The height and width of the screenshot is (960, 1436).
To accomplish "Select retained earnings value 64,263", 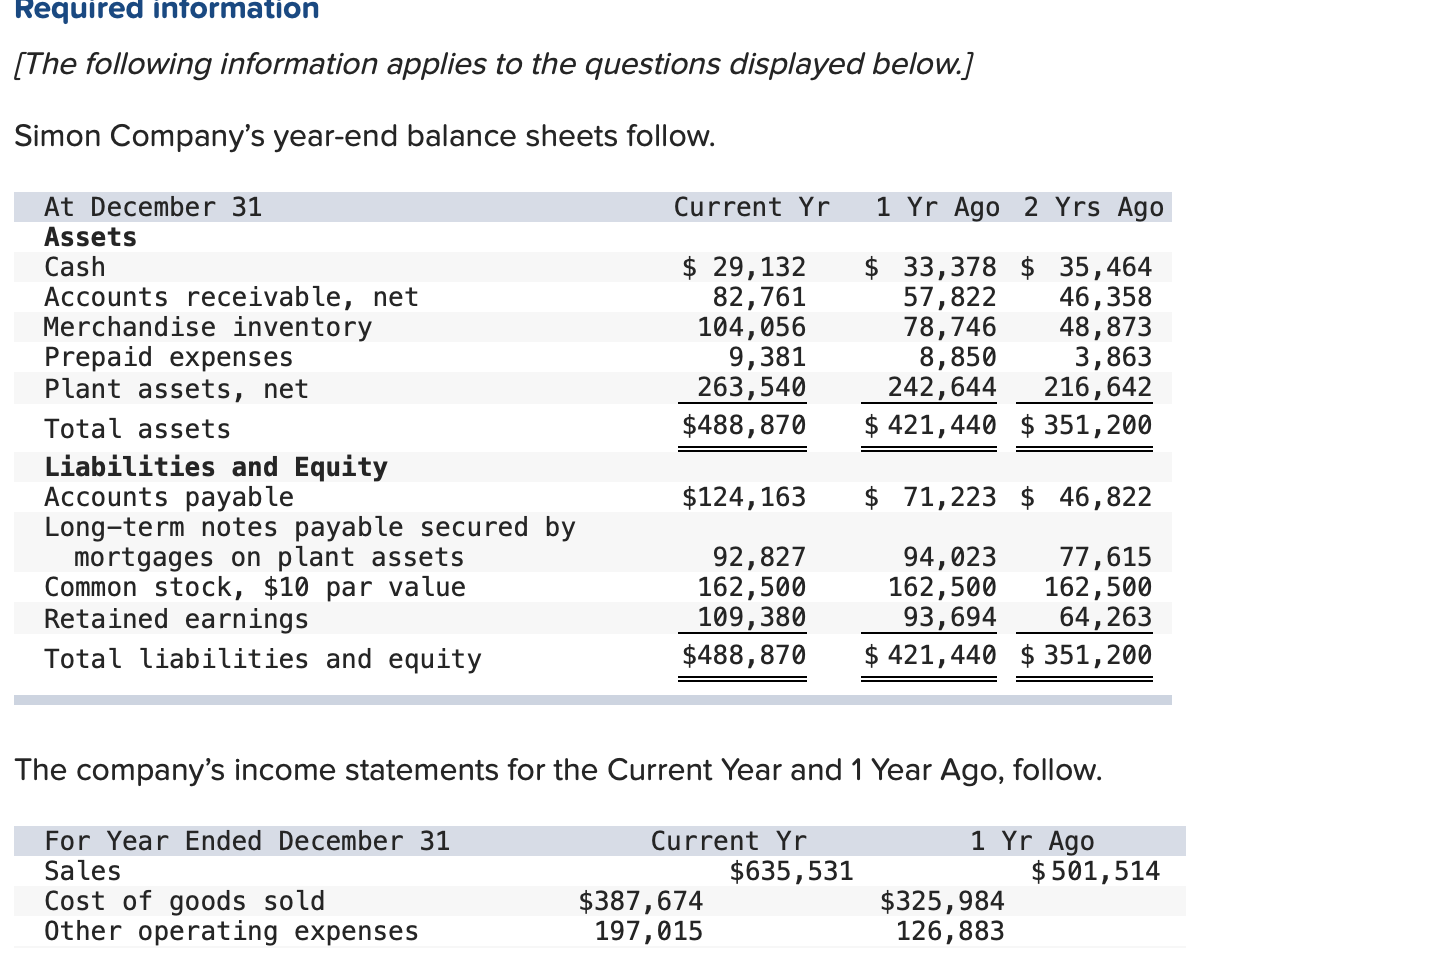I will pyautogui.click(x=1105, y=617).
